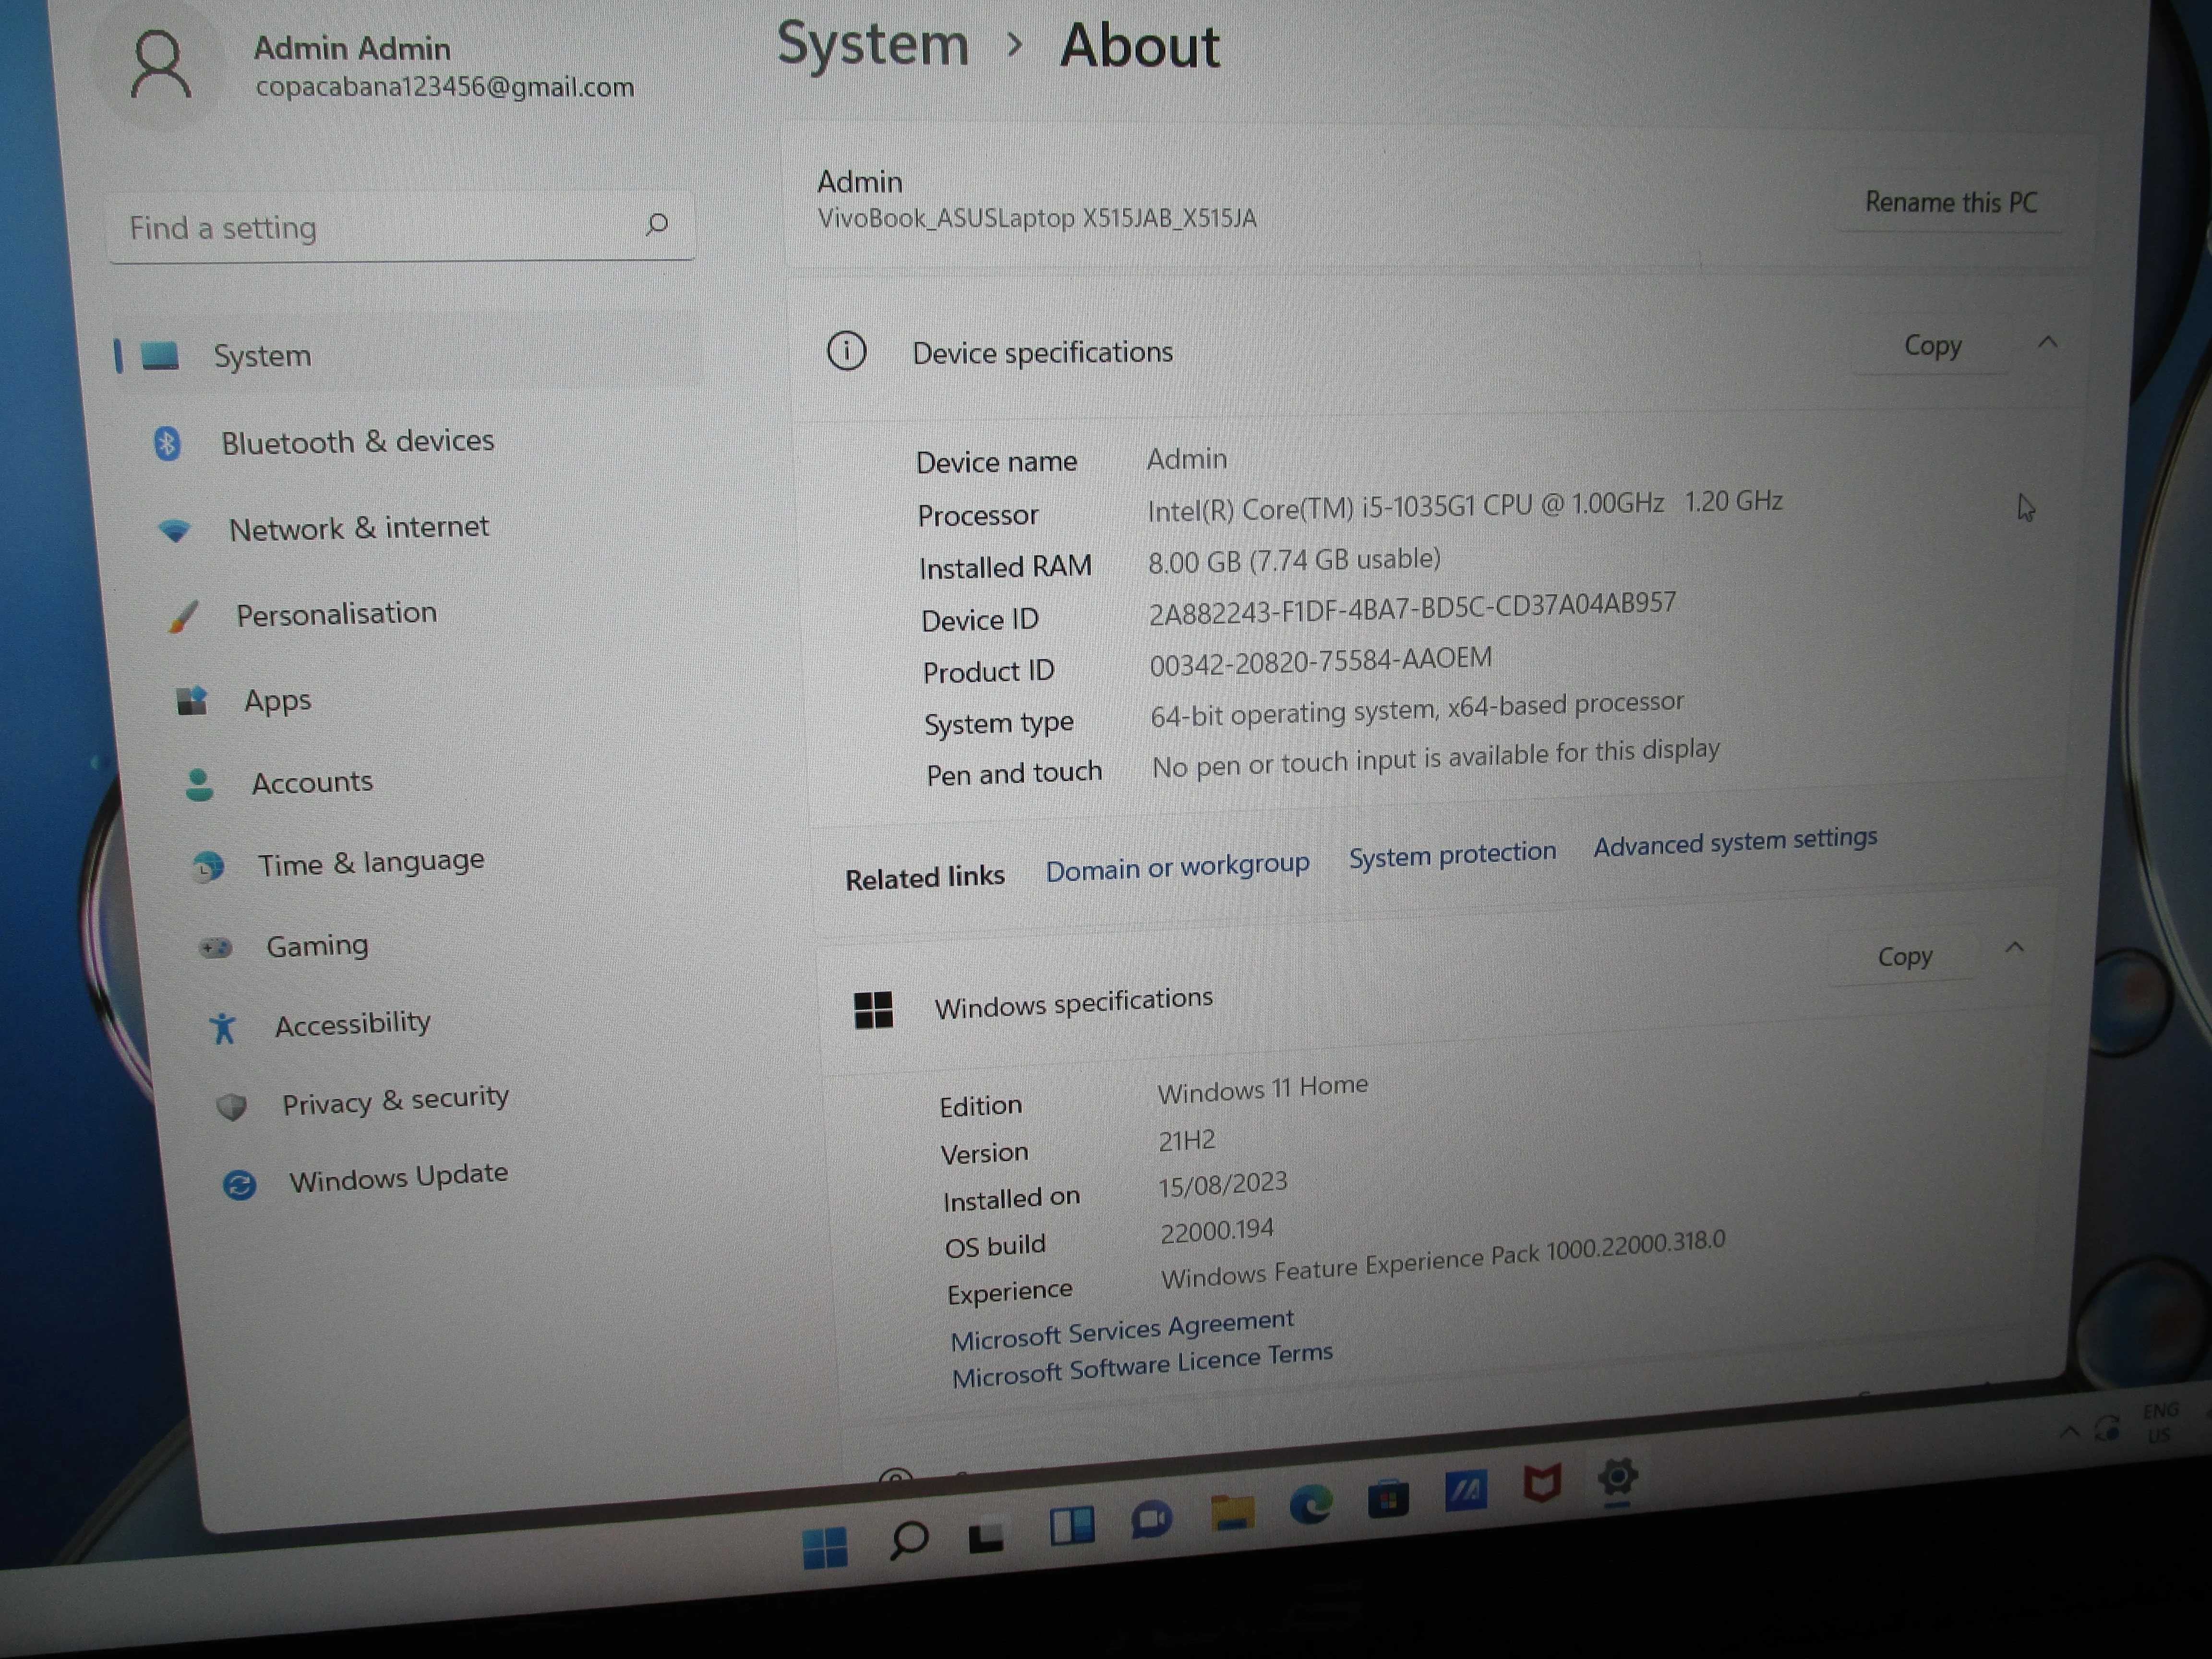Open the Domain or workgroup link
The image size is (2212, 1659).
pyautogui.click(x=1177, y=866)
